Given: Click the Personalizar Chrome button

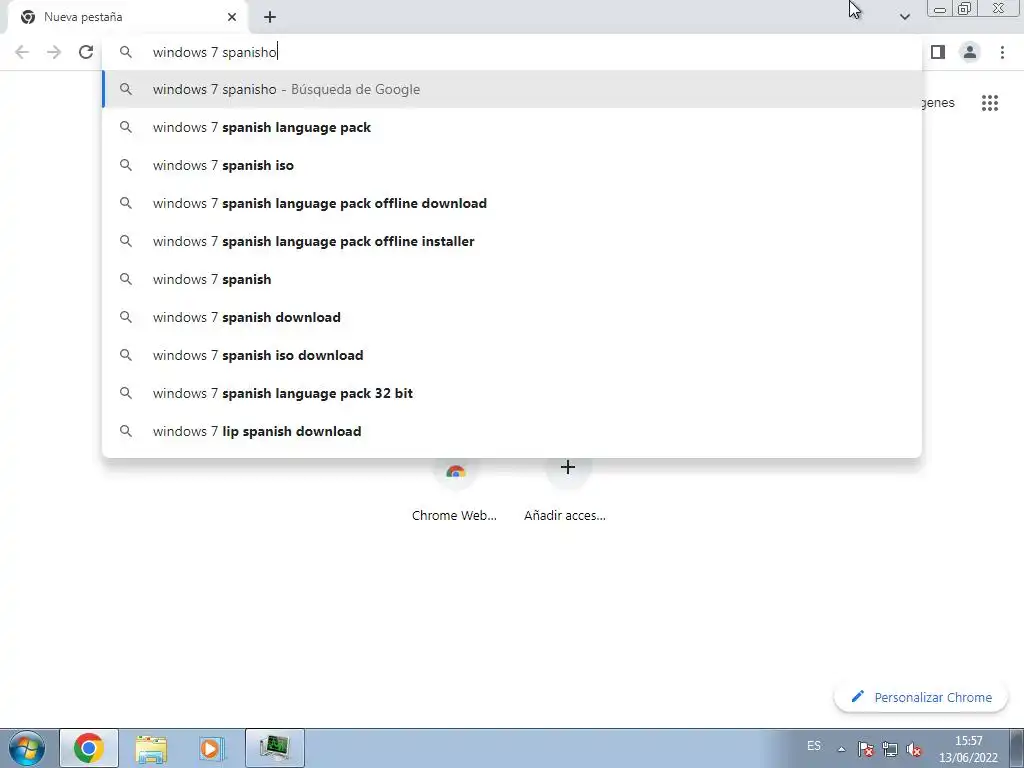Looking at the screenshot, I should click(921, 697).
